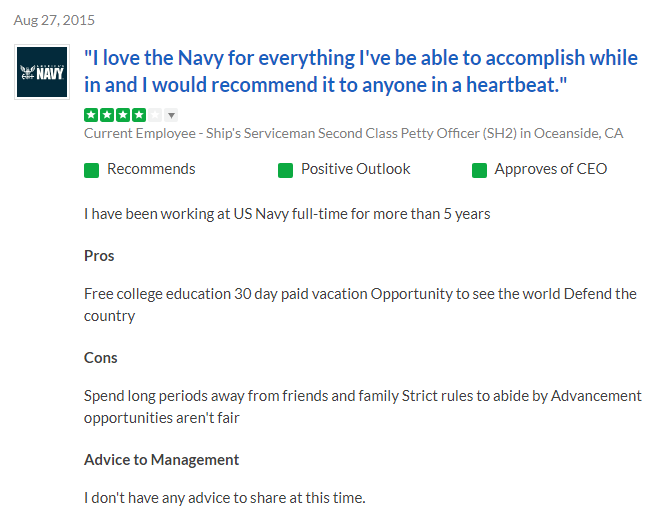Click the second green rating star
Screen dimensions: 665x525
tap(106, 114)
